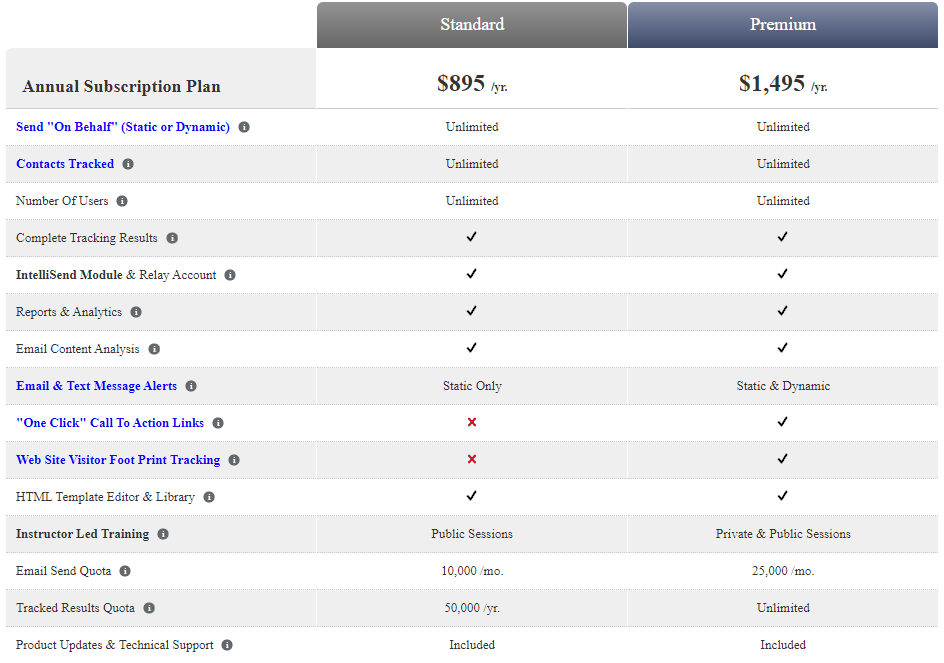944x663 pixels.
Task: Click Premium checkmark for Complete Tracking Results
Action: click(783, 237)
